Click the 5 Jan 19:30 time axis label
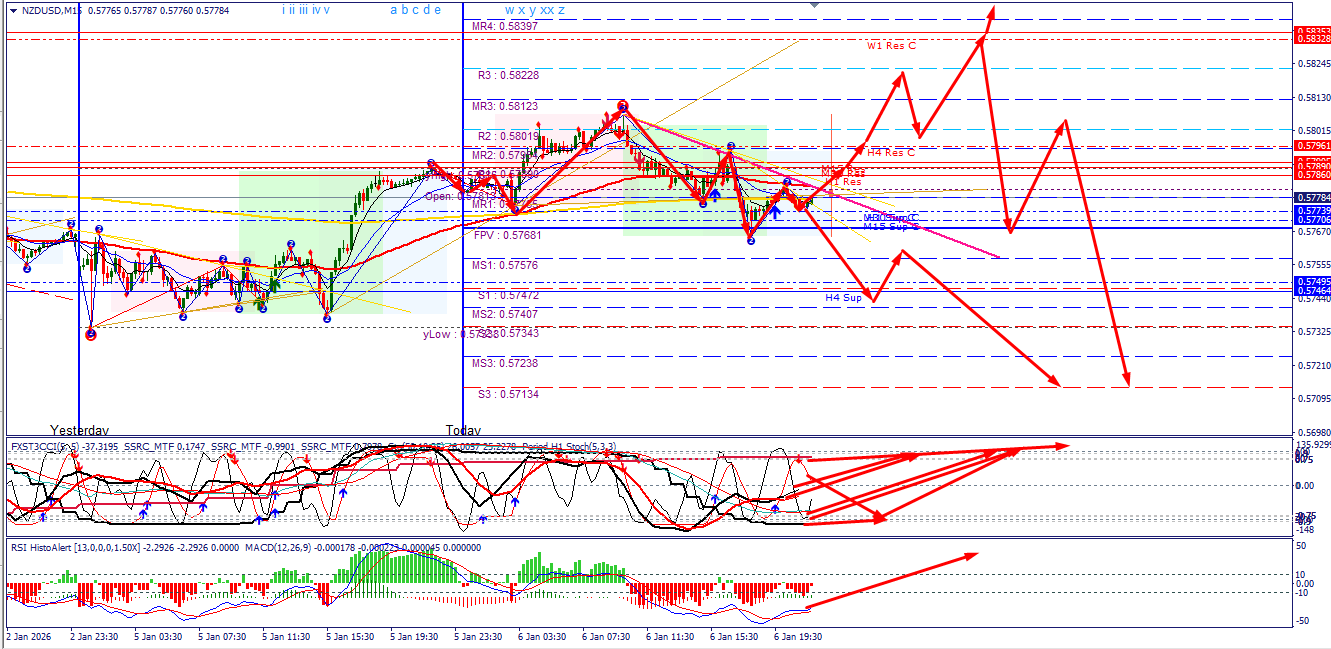Screen dimensions: 1331x649 [414, 635]
